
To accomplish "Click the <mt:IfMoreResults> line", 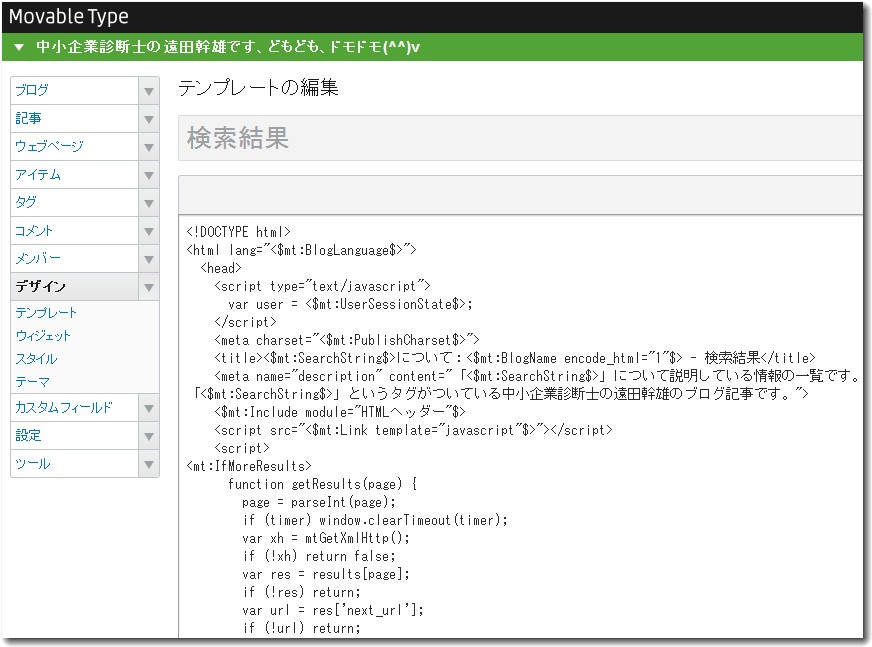I will click(x=249, y=466).
